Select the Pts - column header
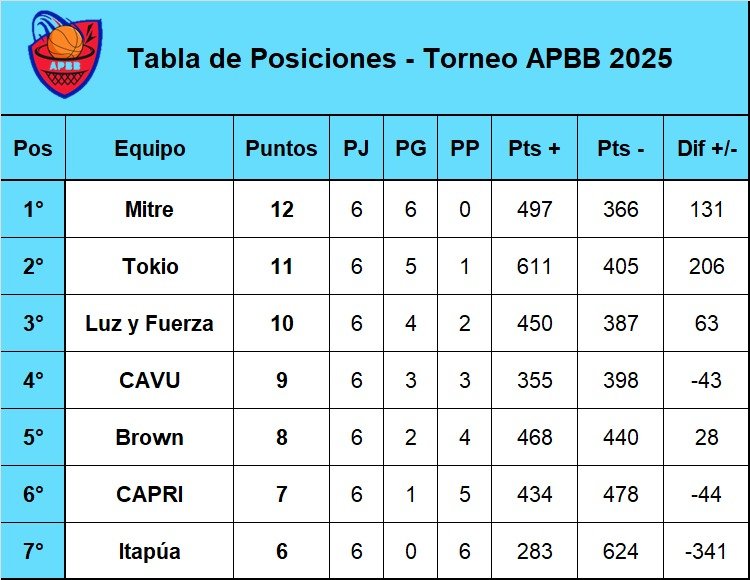 pyautogui.click(x=620, y=148)
